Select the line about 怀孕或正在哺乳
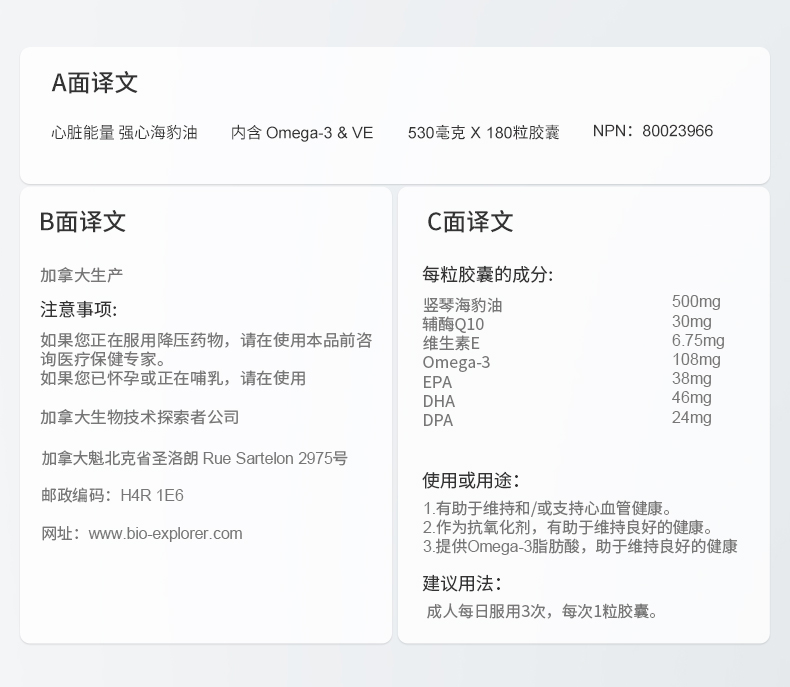This screenshot has height=687, width=790. (x=173, y=378)
